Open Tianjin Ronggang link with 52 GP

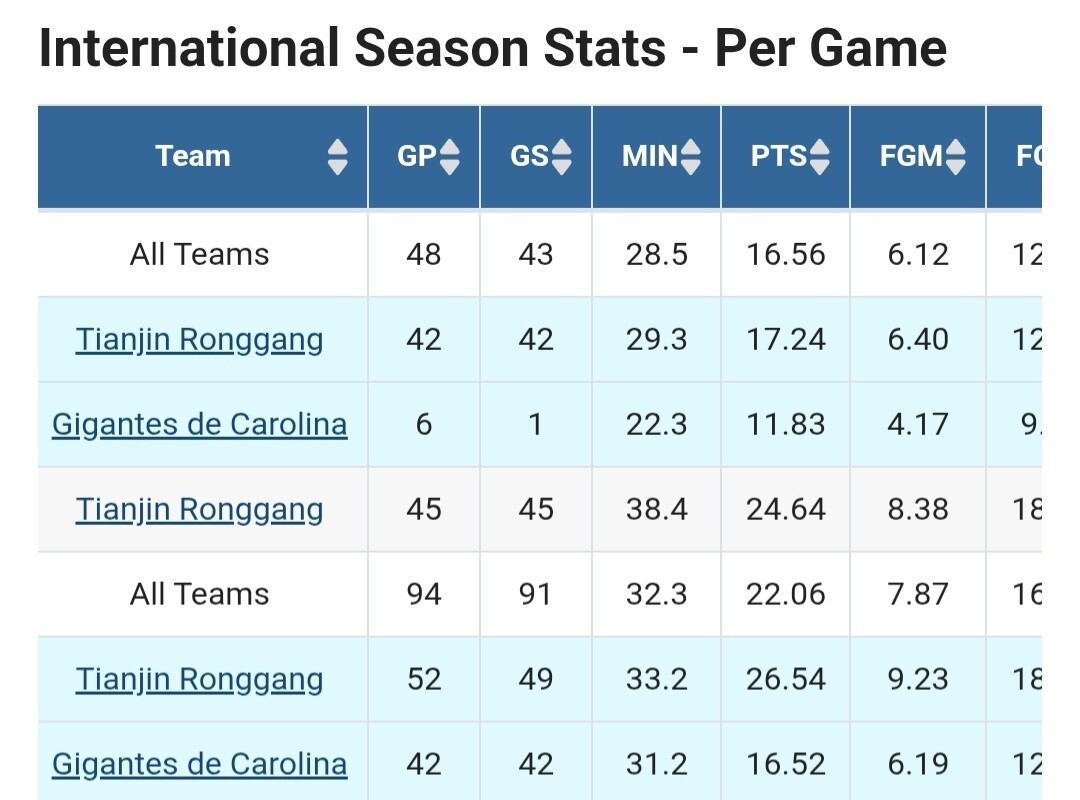tap(199, 679)
